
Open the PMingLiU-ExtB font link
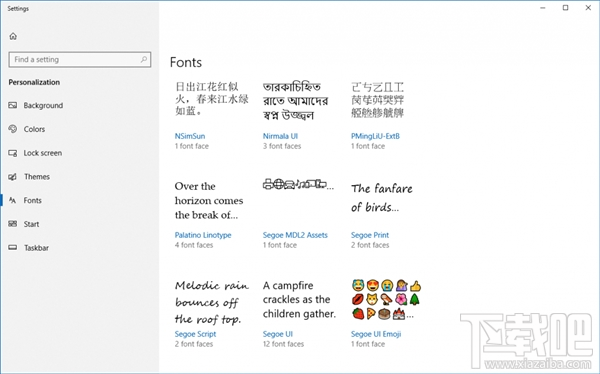375,136
